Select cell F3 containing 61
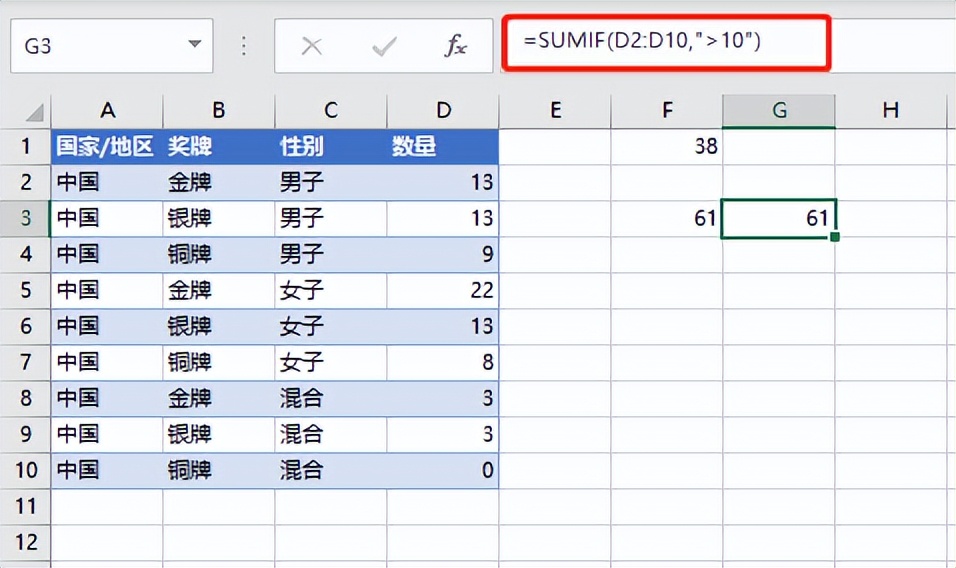 point(667,218)
